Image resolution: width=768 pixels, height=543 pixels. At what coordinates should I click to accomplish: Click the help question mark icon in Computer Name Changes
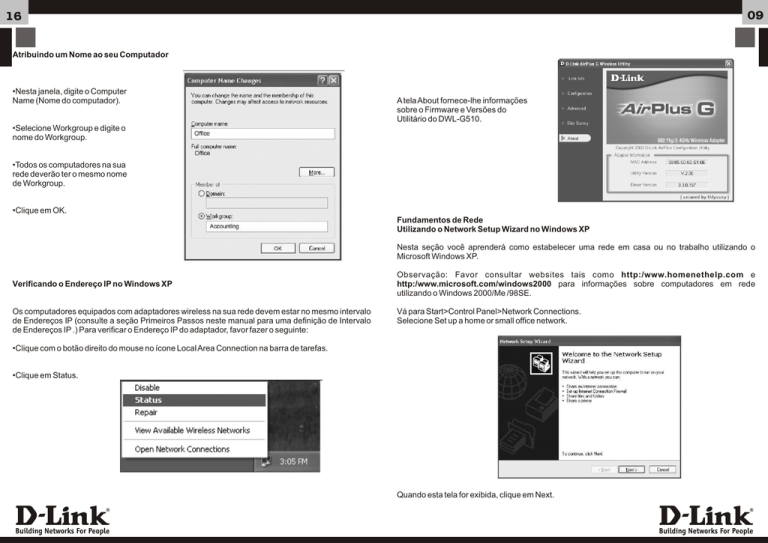pyautogui.click(x=321, y=79)
